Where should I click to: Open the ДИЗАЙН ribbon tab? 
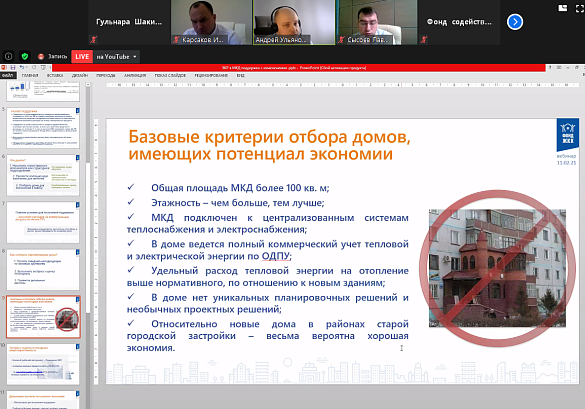point(80,75)
